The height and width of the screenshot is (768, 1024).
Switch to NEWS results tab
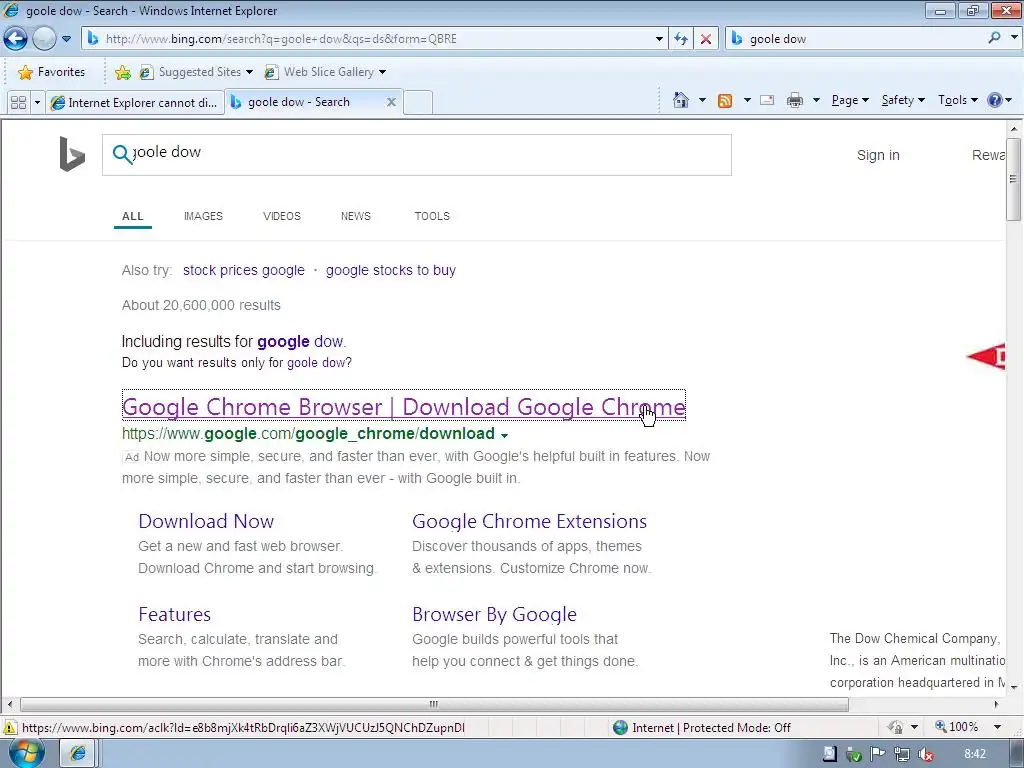point(356,216)
